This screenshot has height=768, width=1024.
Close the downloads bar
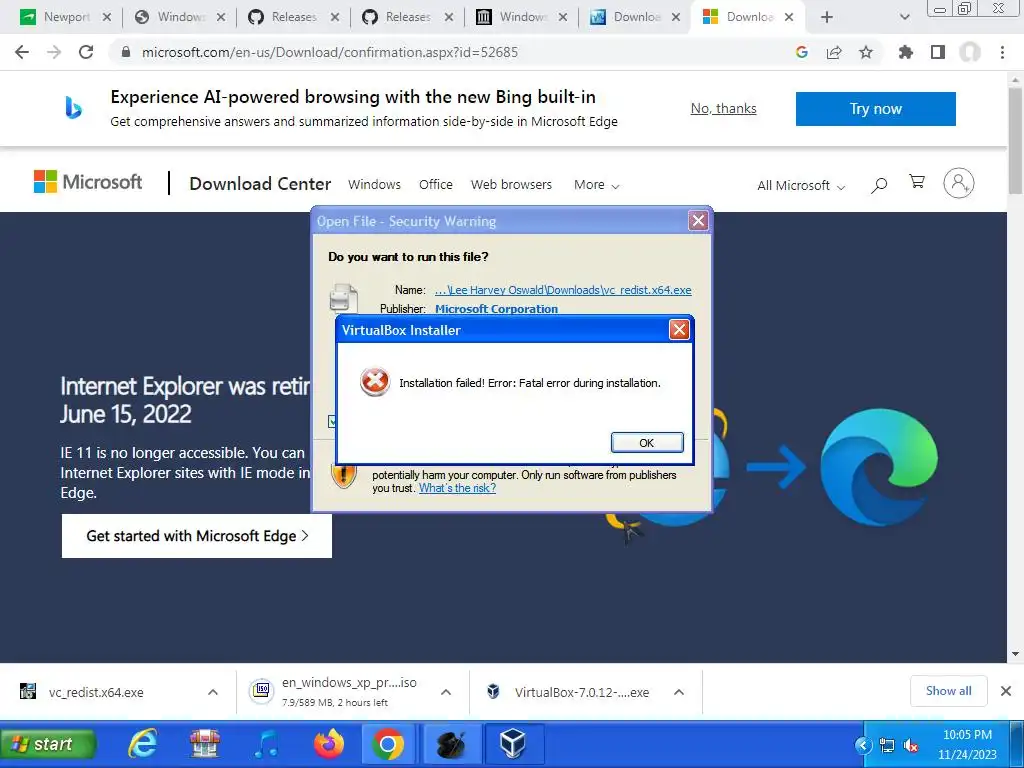tap(1006, 691)
